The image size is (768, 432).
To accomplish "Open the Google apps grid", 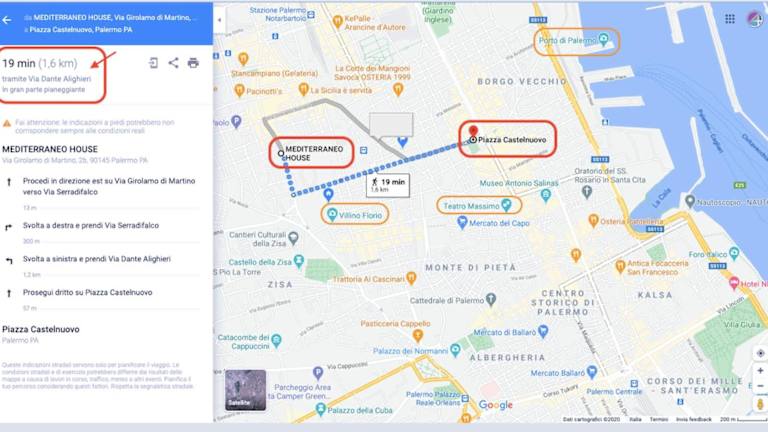I will click(730, 19).
